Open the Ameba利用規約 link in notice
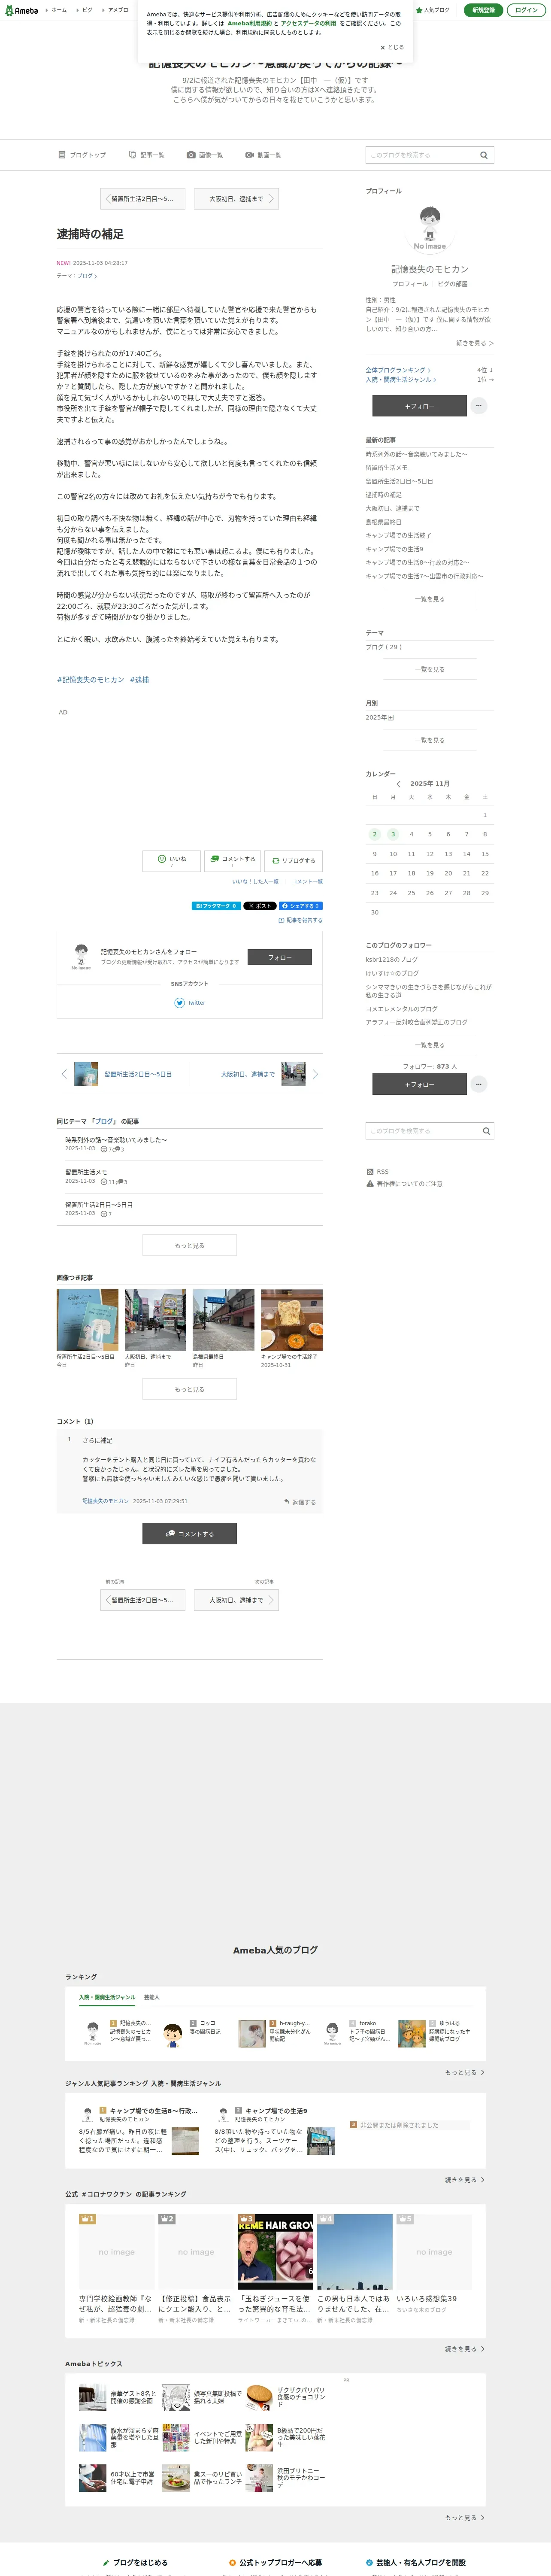 [249, 23]
